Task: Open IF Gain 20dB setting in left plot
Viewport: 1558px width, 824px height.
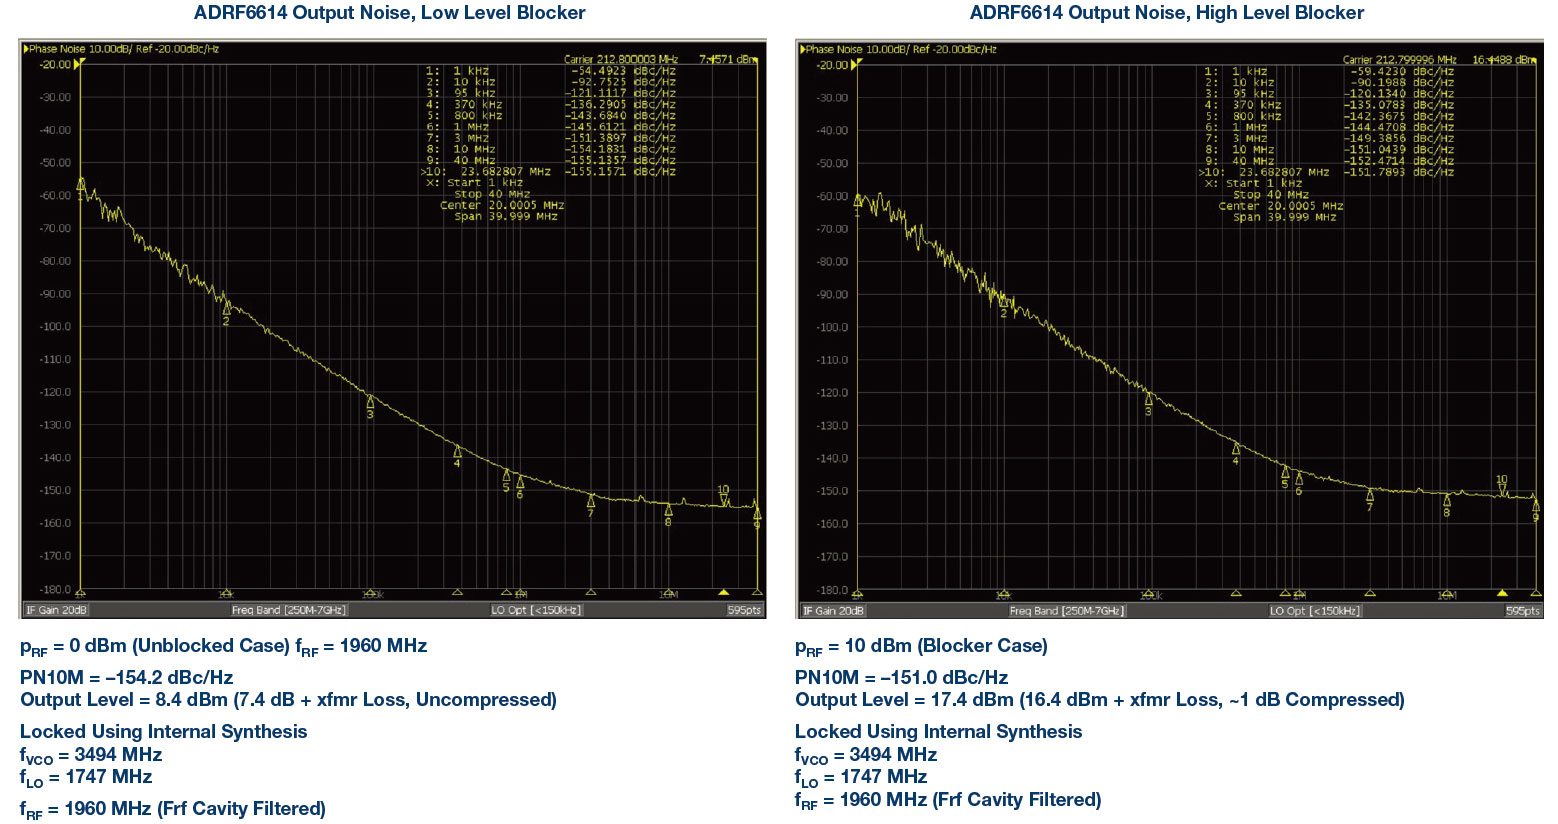Action: tap(57, 610)
